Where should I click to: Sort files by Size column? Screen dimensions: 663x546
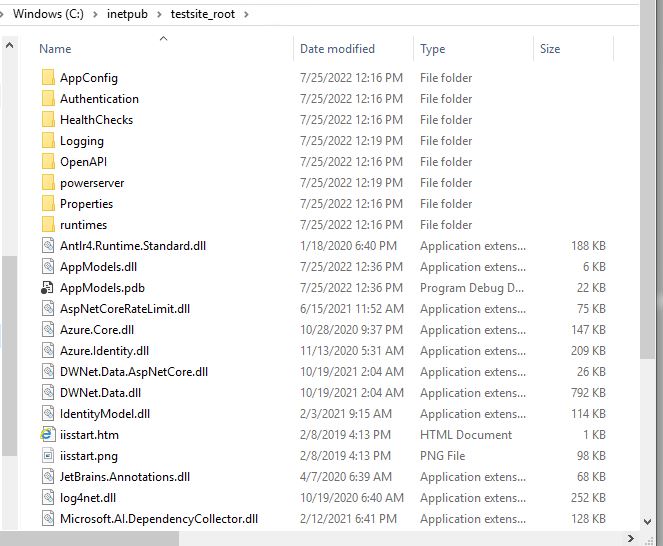click(550, 49)
